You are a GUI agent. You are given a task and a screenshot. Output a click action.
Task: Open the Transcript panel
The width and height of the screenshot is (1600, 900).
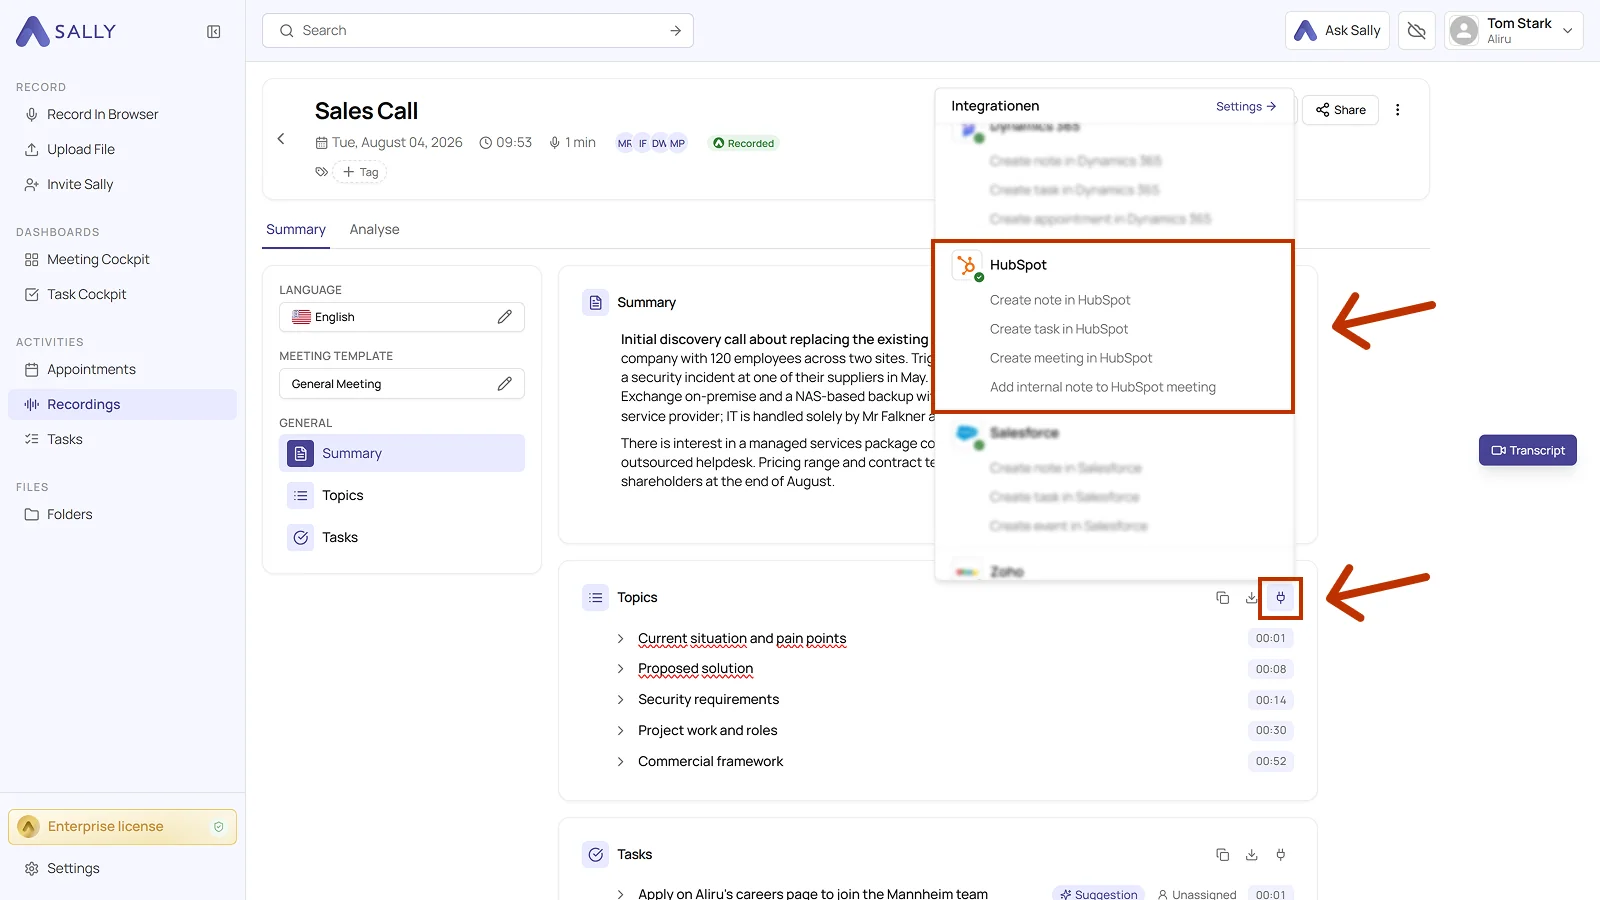1528,450
